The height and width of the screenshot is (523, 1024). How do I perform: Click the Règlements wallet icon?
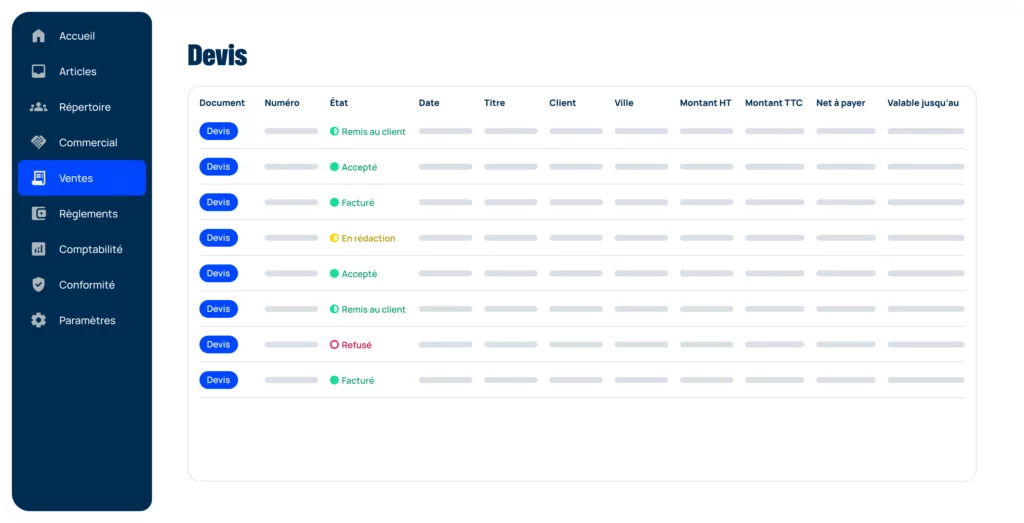click(x=39, y=214)
